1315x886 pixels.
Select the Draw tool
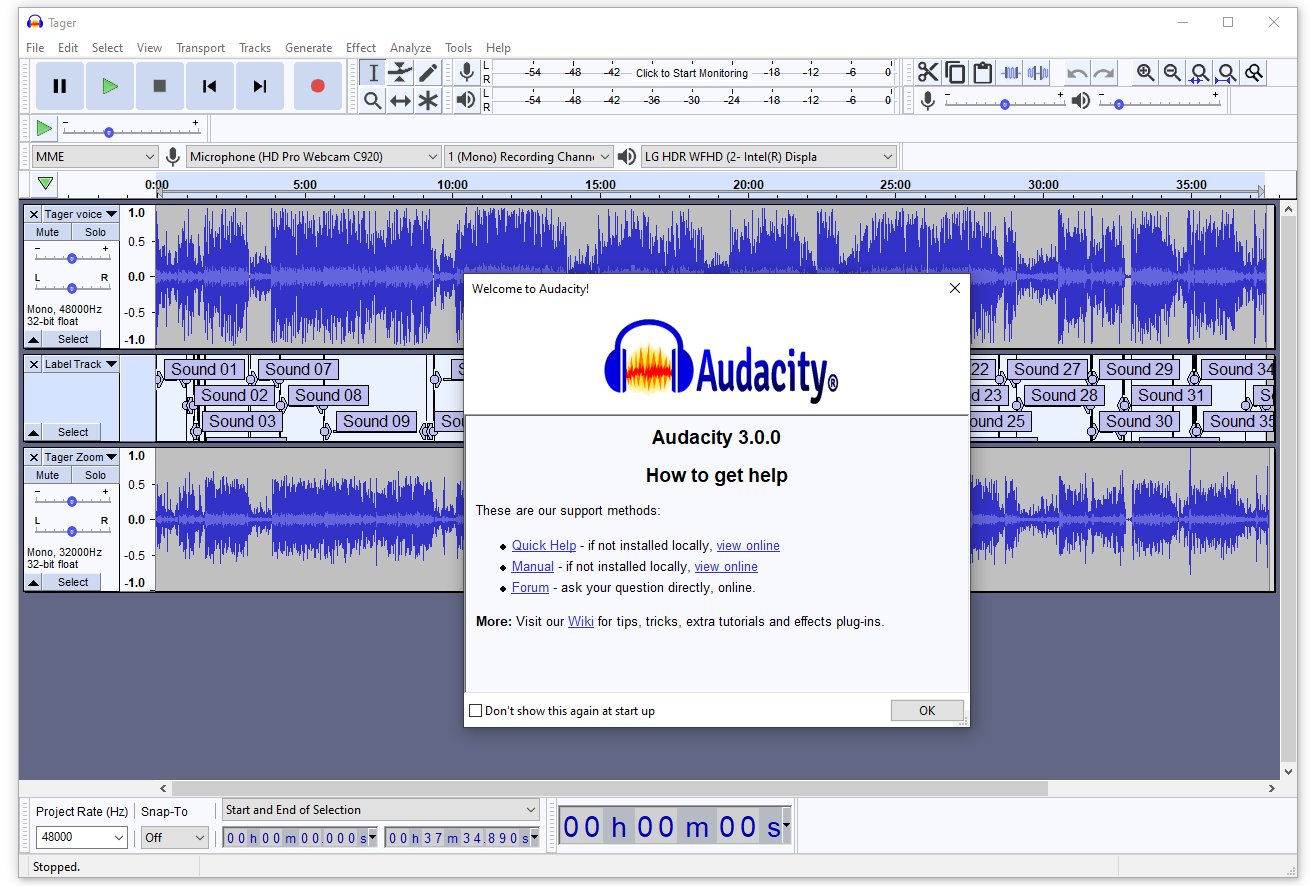pos(427,72)
